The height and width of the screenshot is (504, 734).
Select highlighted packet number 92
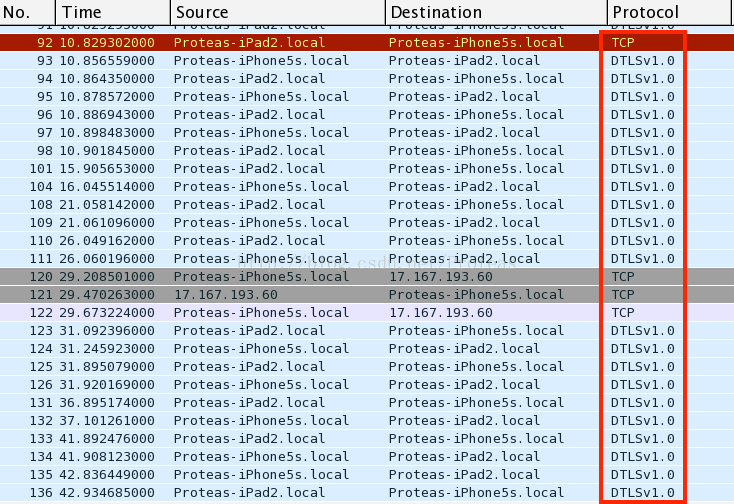coord(367,43)
